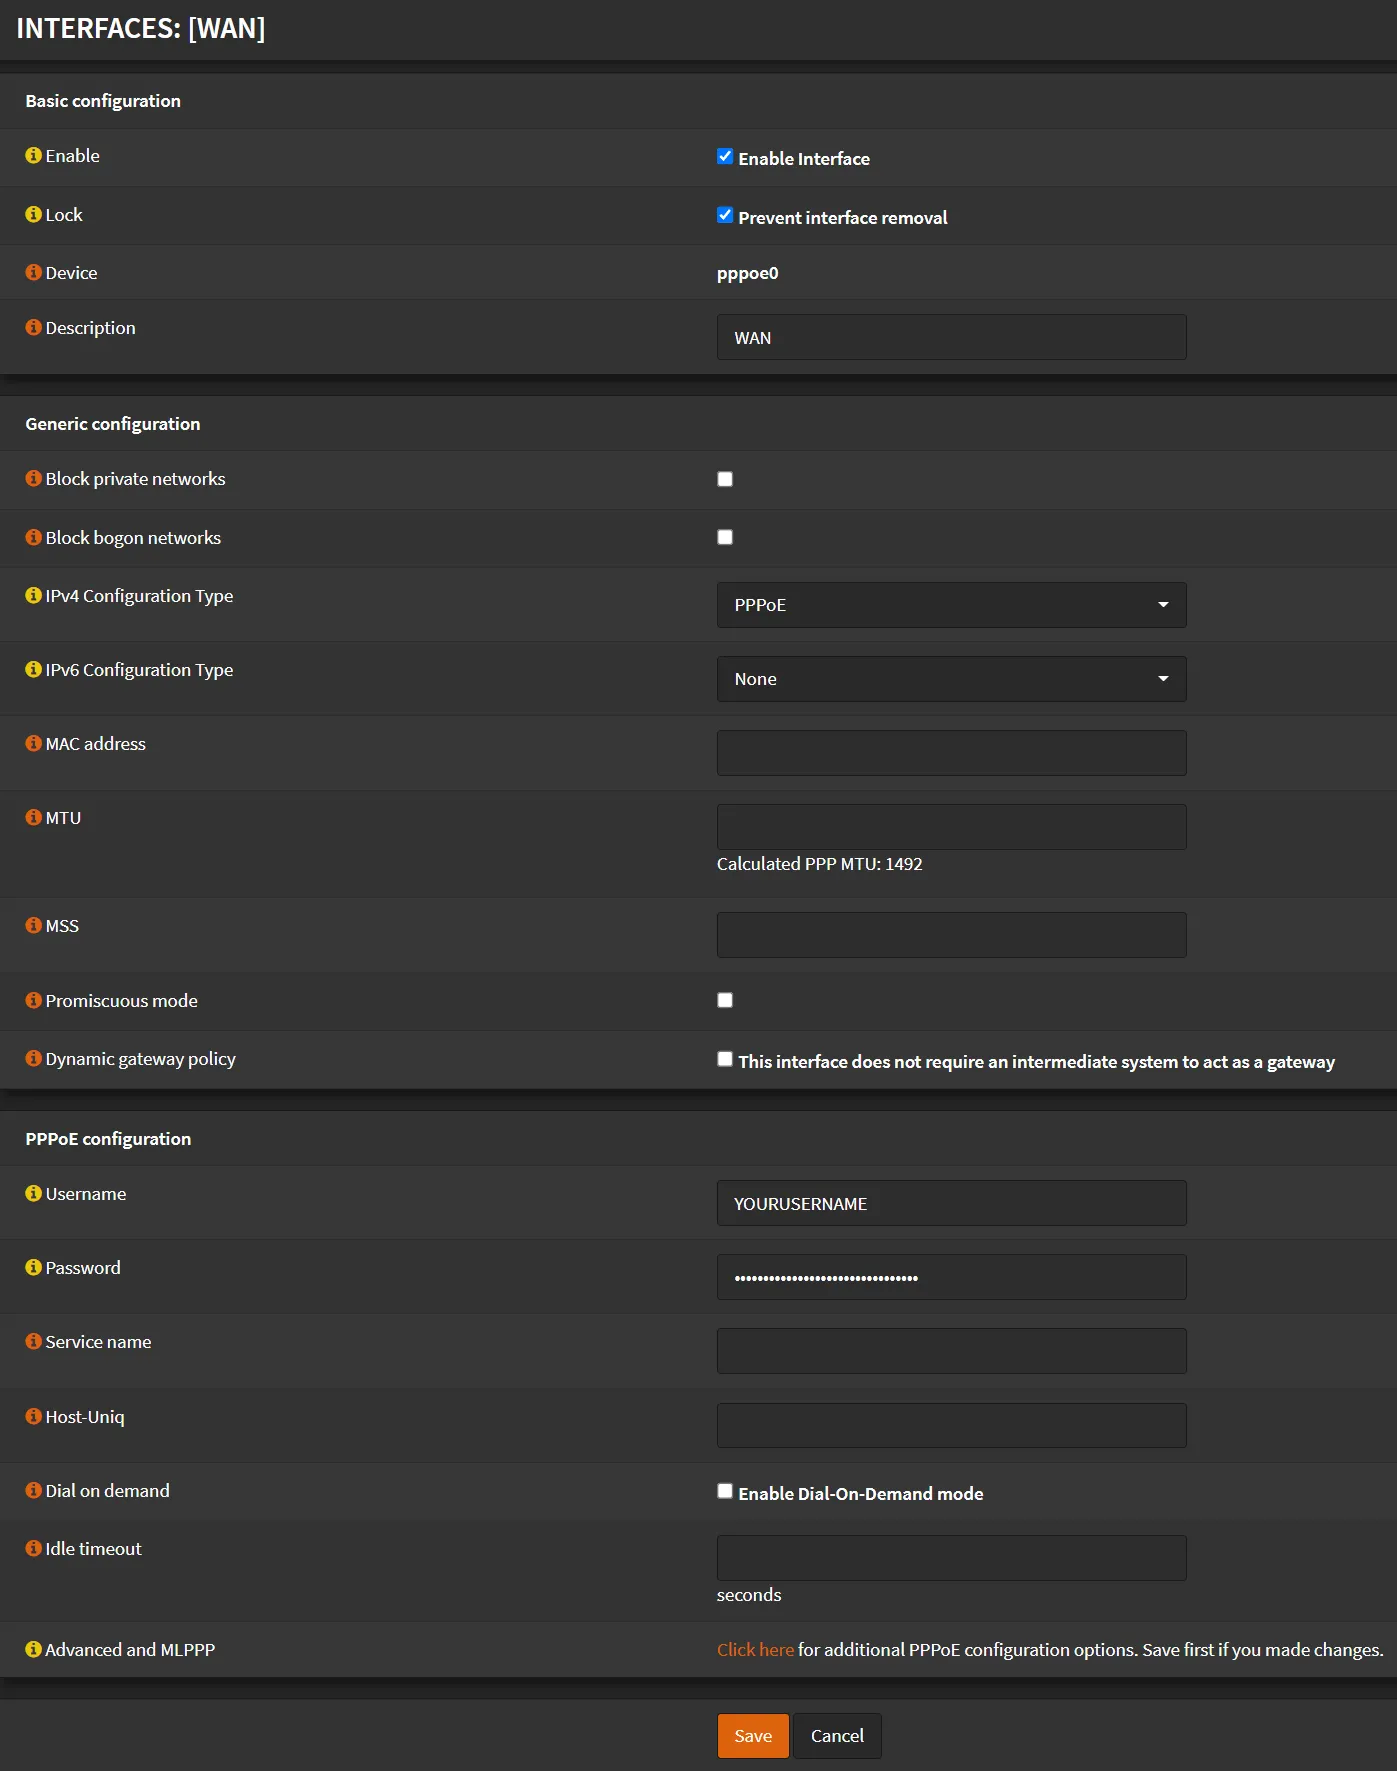The image size is (1397, 1771).
Task: Click the Cancel button
Action: (837, 1736)
